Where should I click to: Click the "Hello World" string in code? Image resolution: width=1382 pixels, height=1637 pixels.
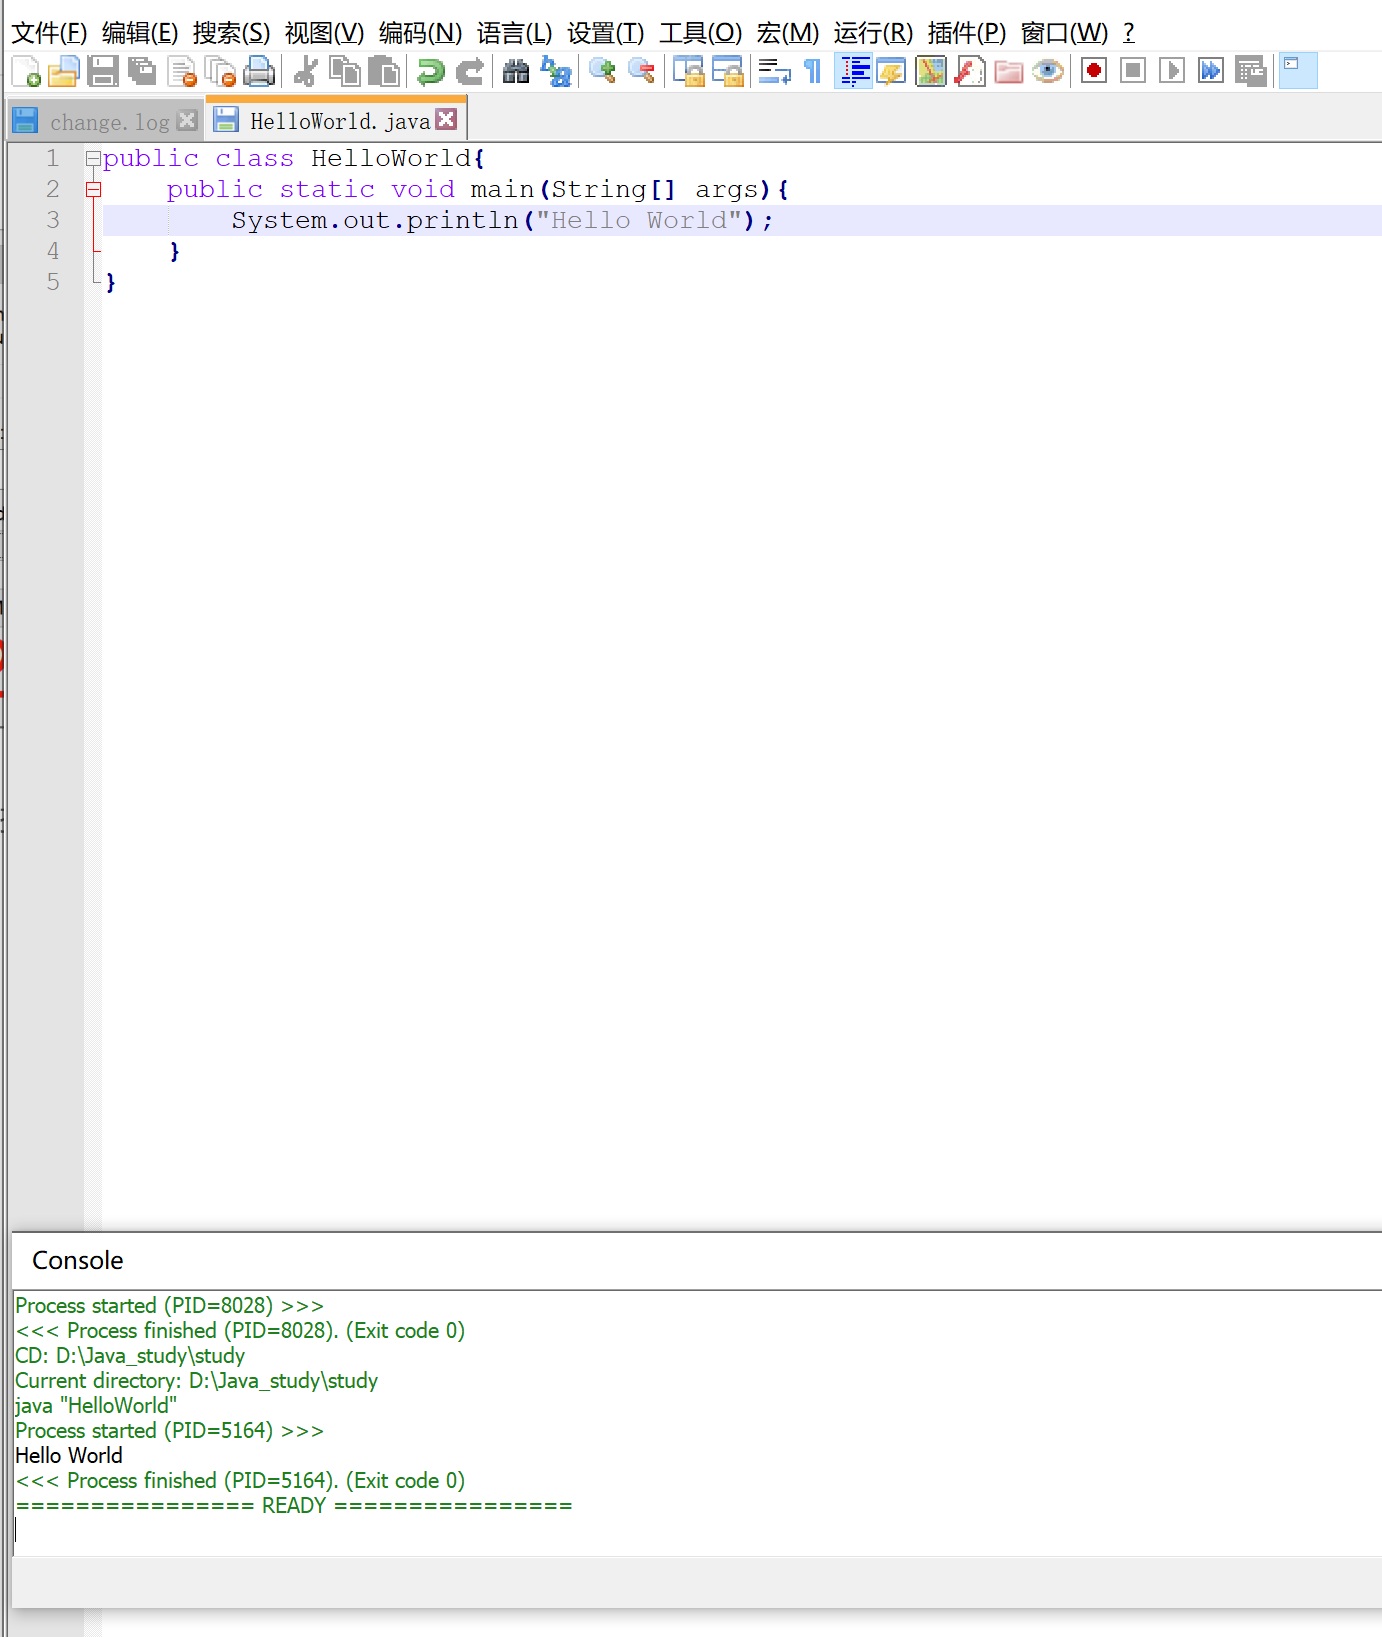tap(638, 220)
